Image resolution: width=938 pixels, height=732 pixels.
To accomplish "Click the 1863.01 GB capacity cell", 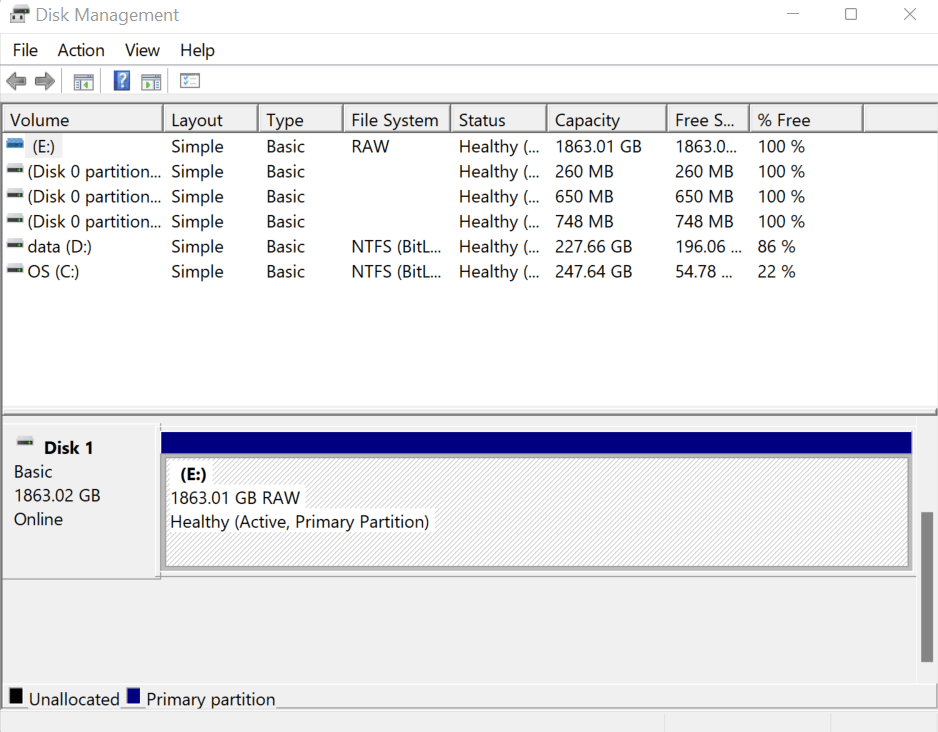I will (x=598, y=147).
